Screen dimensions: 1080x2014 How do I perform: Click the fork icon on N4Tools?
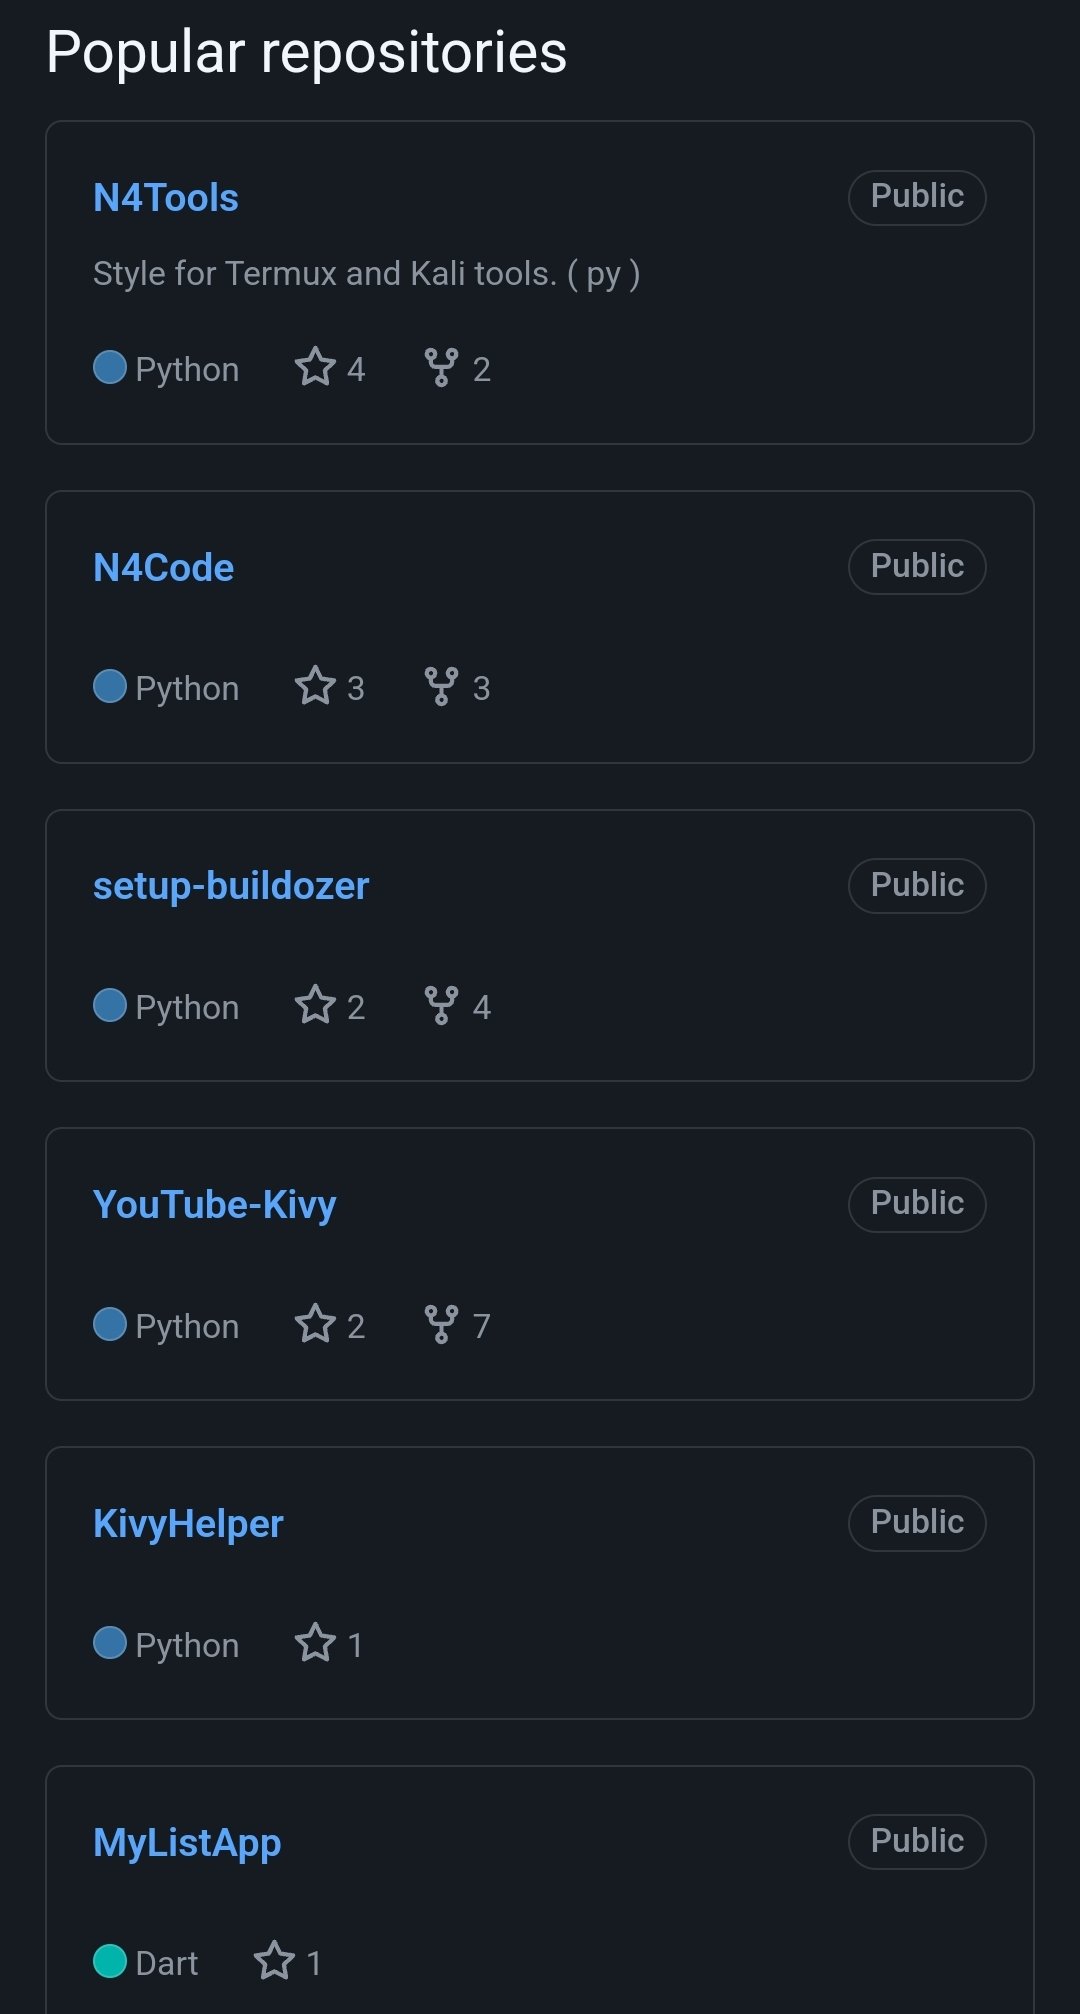click(441, 367)
